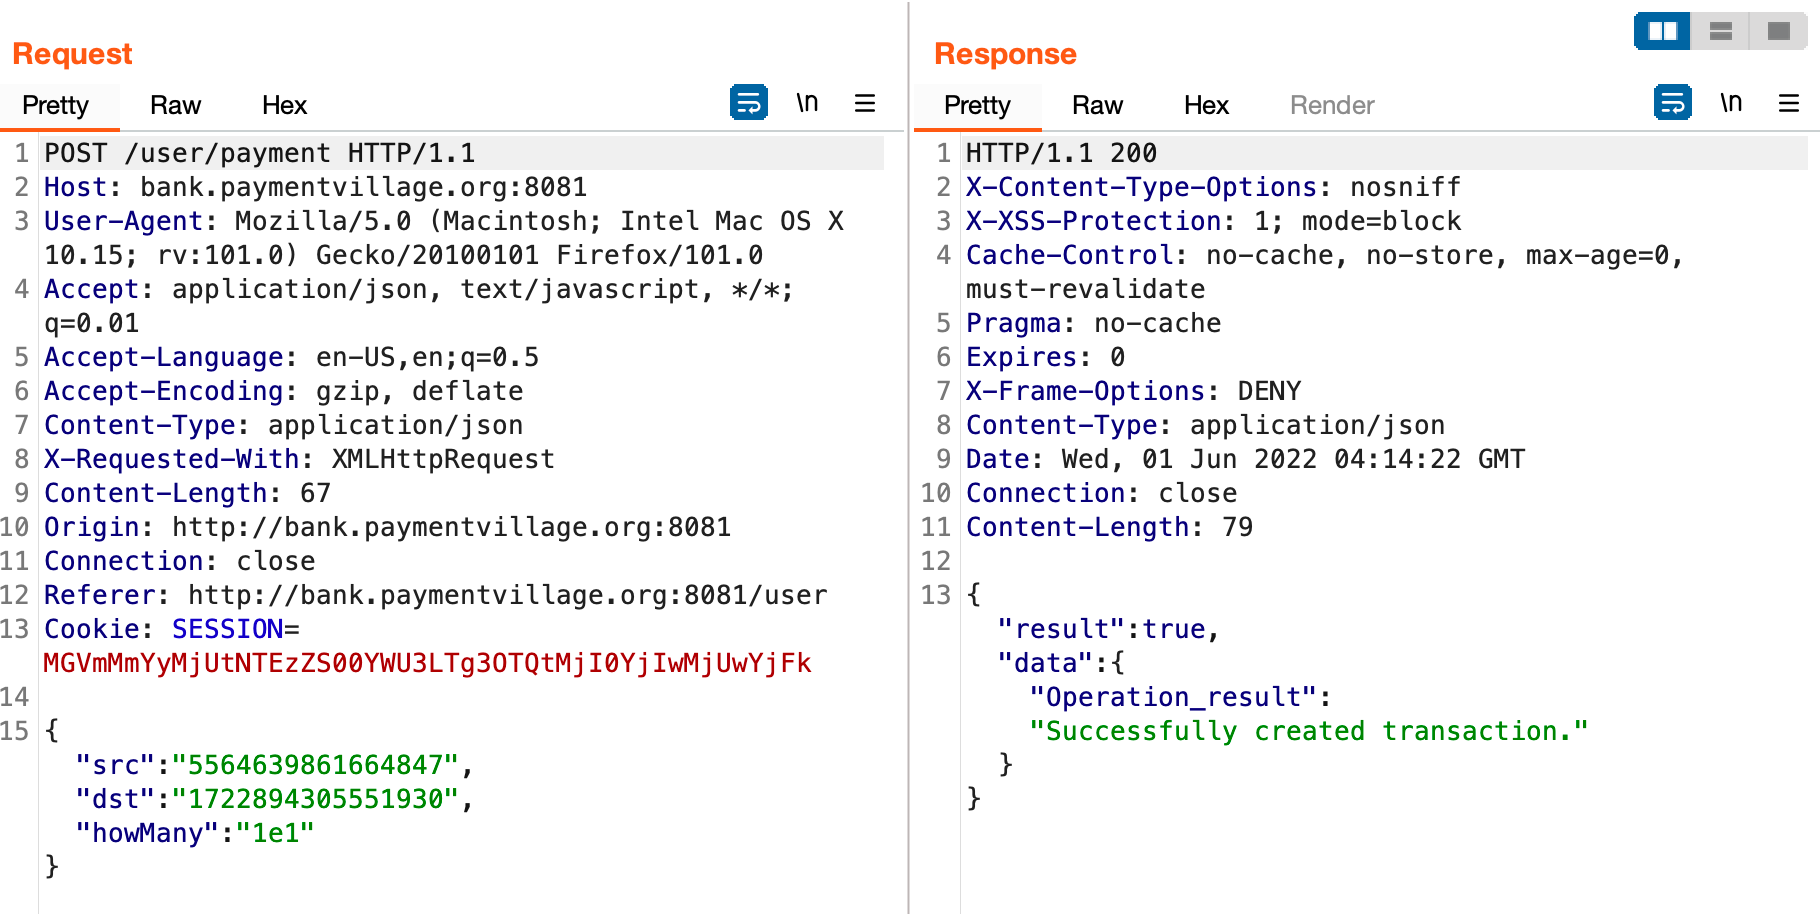1820x914 pixels.
Task: Click the HTTP/1.1 200 status line
Action: [x=1061, y=153]
